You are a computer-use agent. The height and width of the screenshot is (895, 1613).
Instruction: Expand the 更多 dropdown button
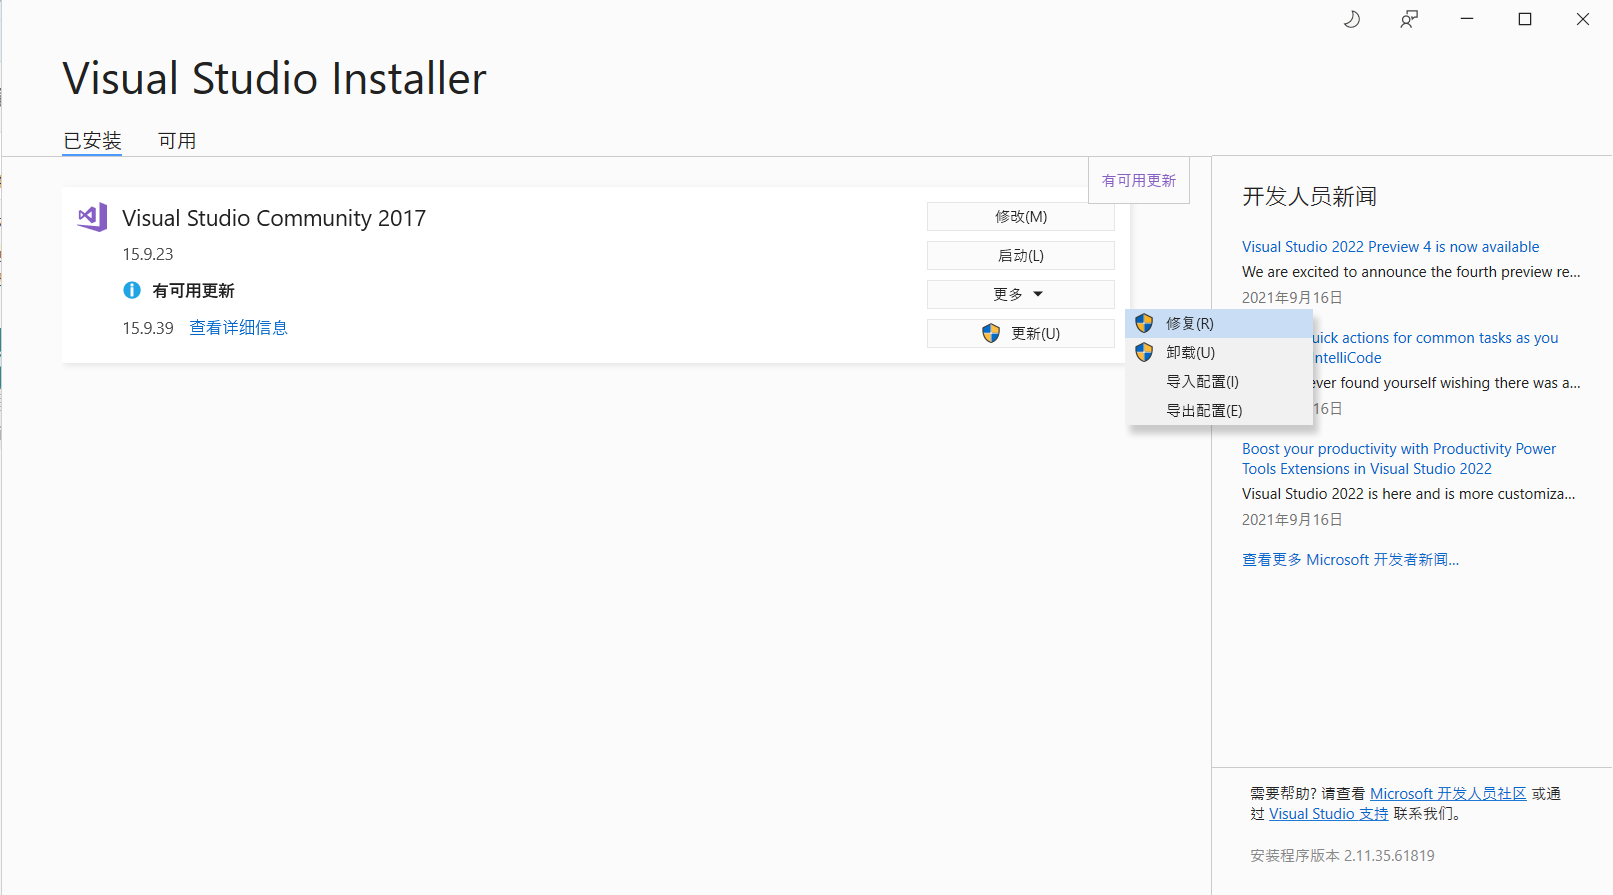click(1020, 294)
